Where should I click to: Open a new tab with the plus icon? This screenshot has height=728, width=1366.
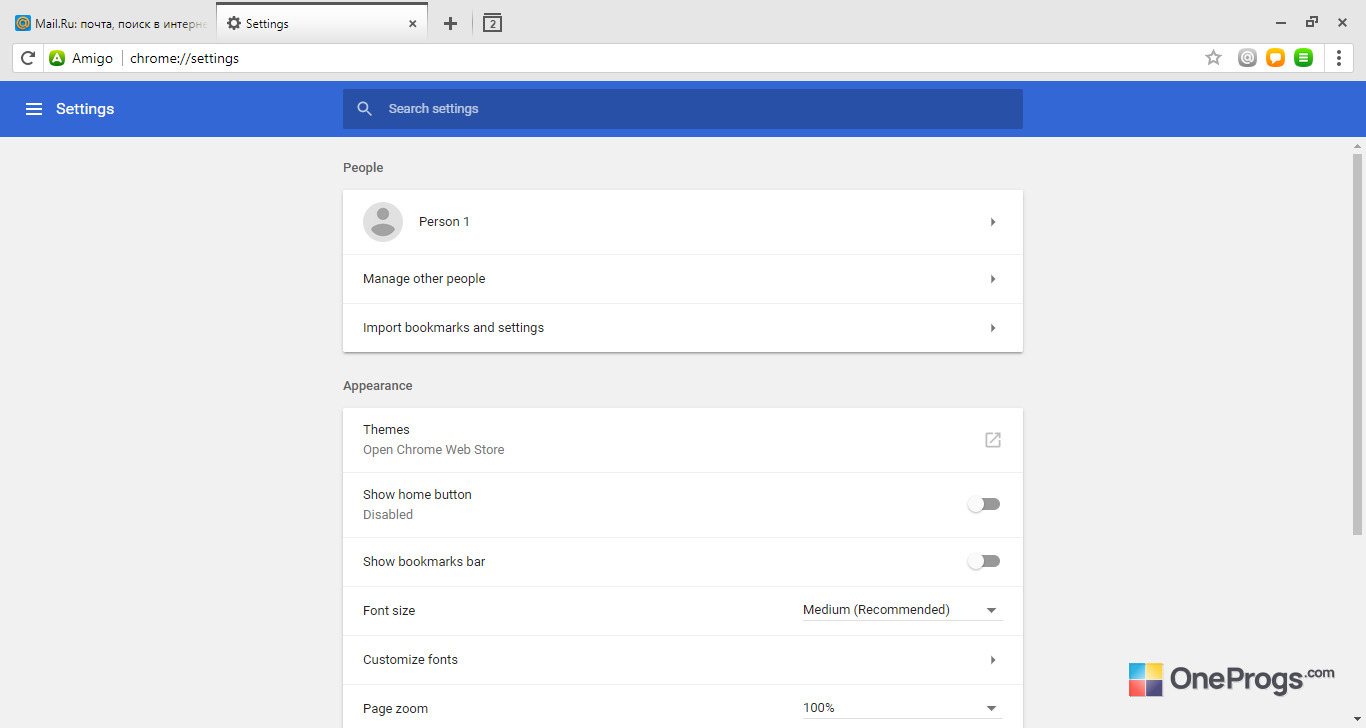tap(450, 23)
